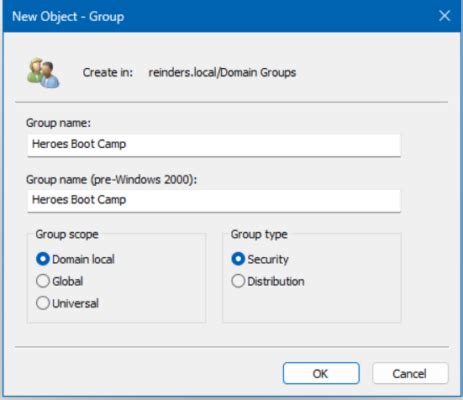This screenshot has width=463, height=400.
Task: Click the 'Group scope' heading
Action: pos(67,234)
